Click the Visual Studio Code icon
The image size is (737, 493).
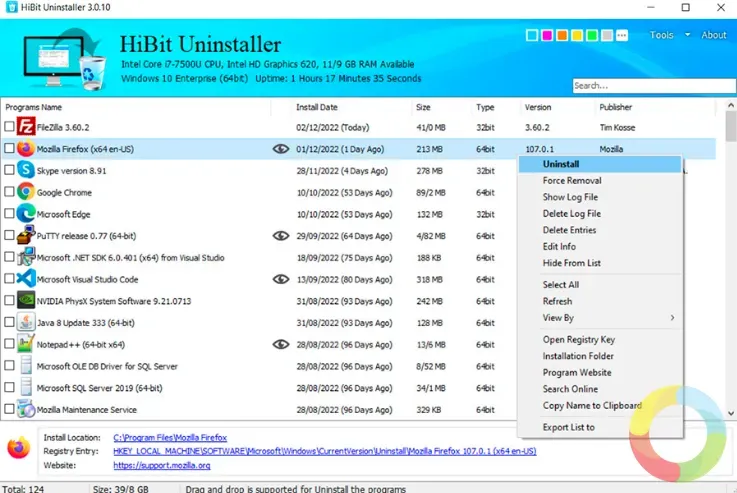point(26,279)
